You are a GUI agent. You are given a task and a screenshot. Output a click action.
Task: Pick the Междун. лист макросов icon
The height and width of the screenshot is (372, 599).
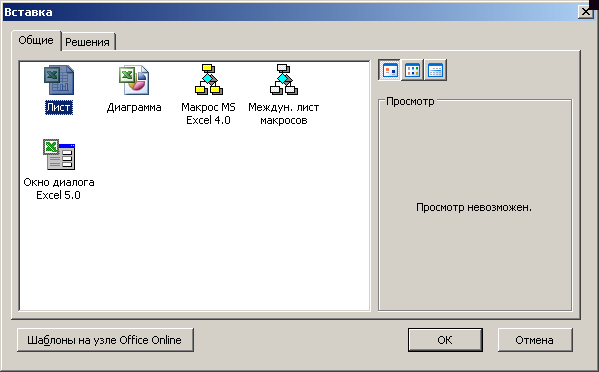tap(283, 79)
